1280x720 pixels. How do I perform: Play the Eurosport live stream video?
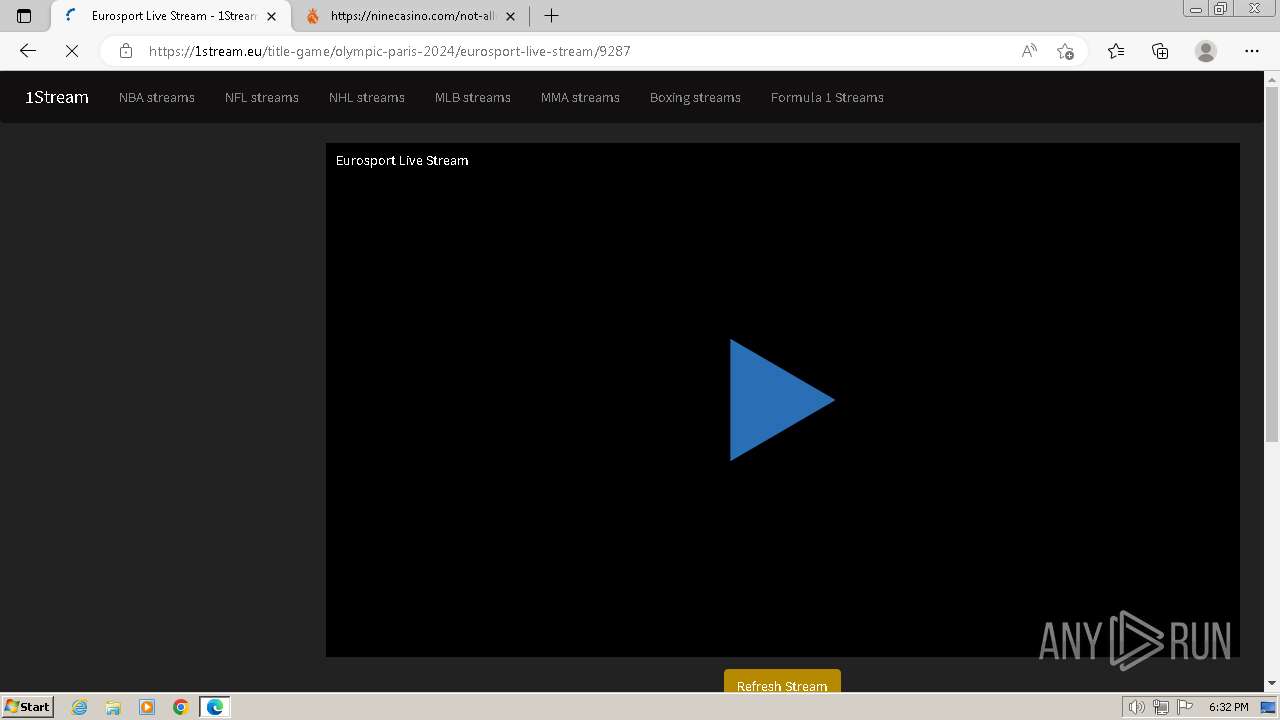pos(782,400)
